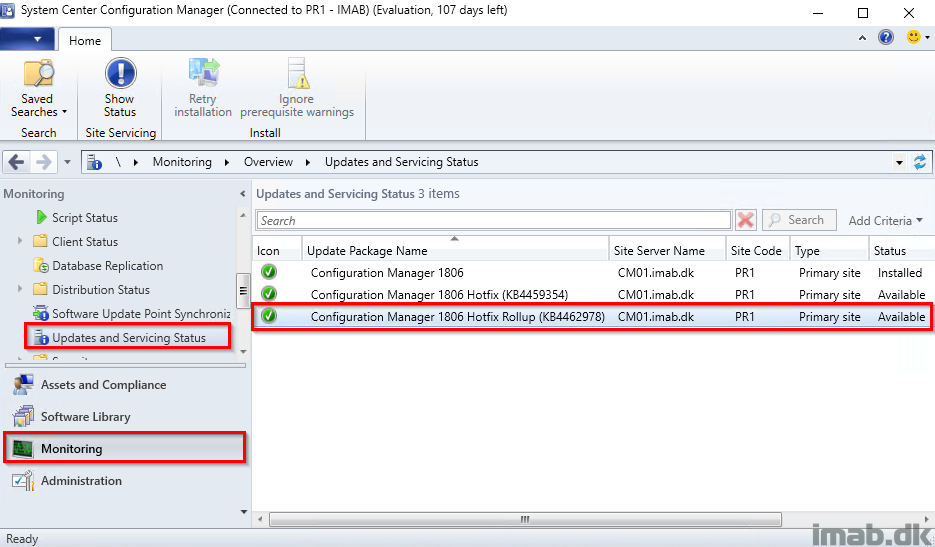Open the Add Criteria dropdown
935x547 pixels.
[886, 220]
